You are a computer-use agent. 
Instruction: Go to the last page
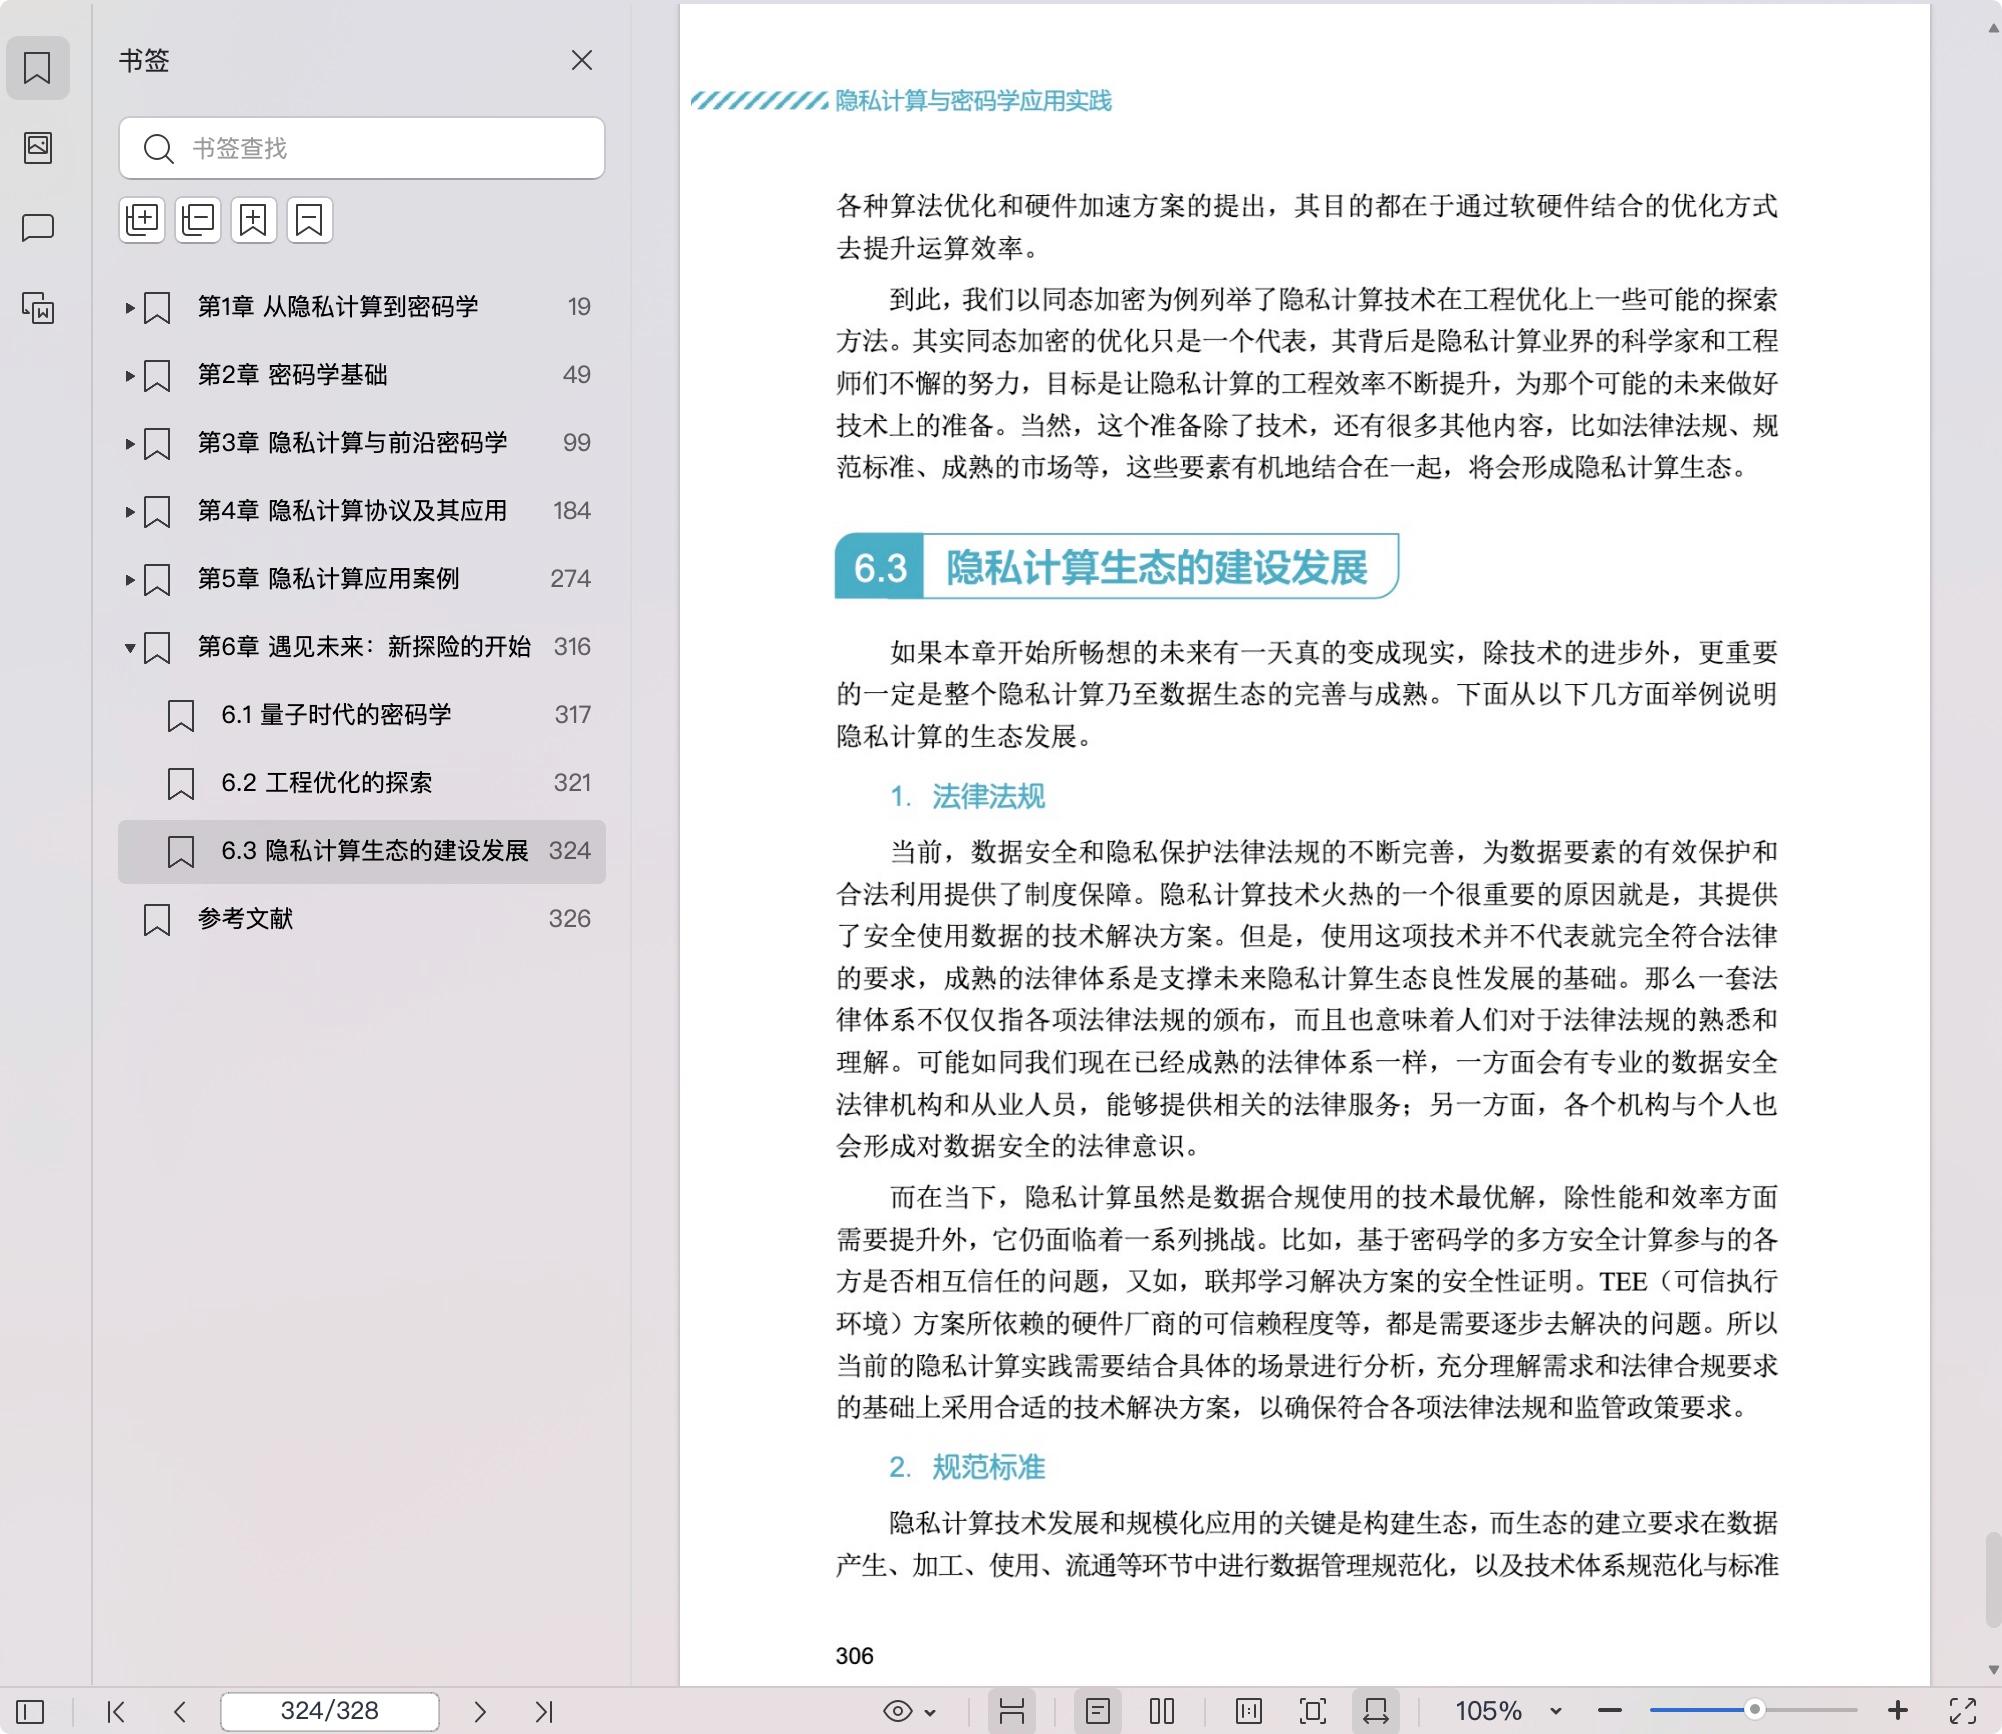(544, 1711)
